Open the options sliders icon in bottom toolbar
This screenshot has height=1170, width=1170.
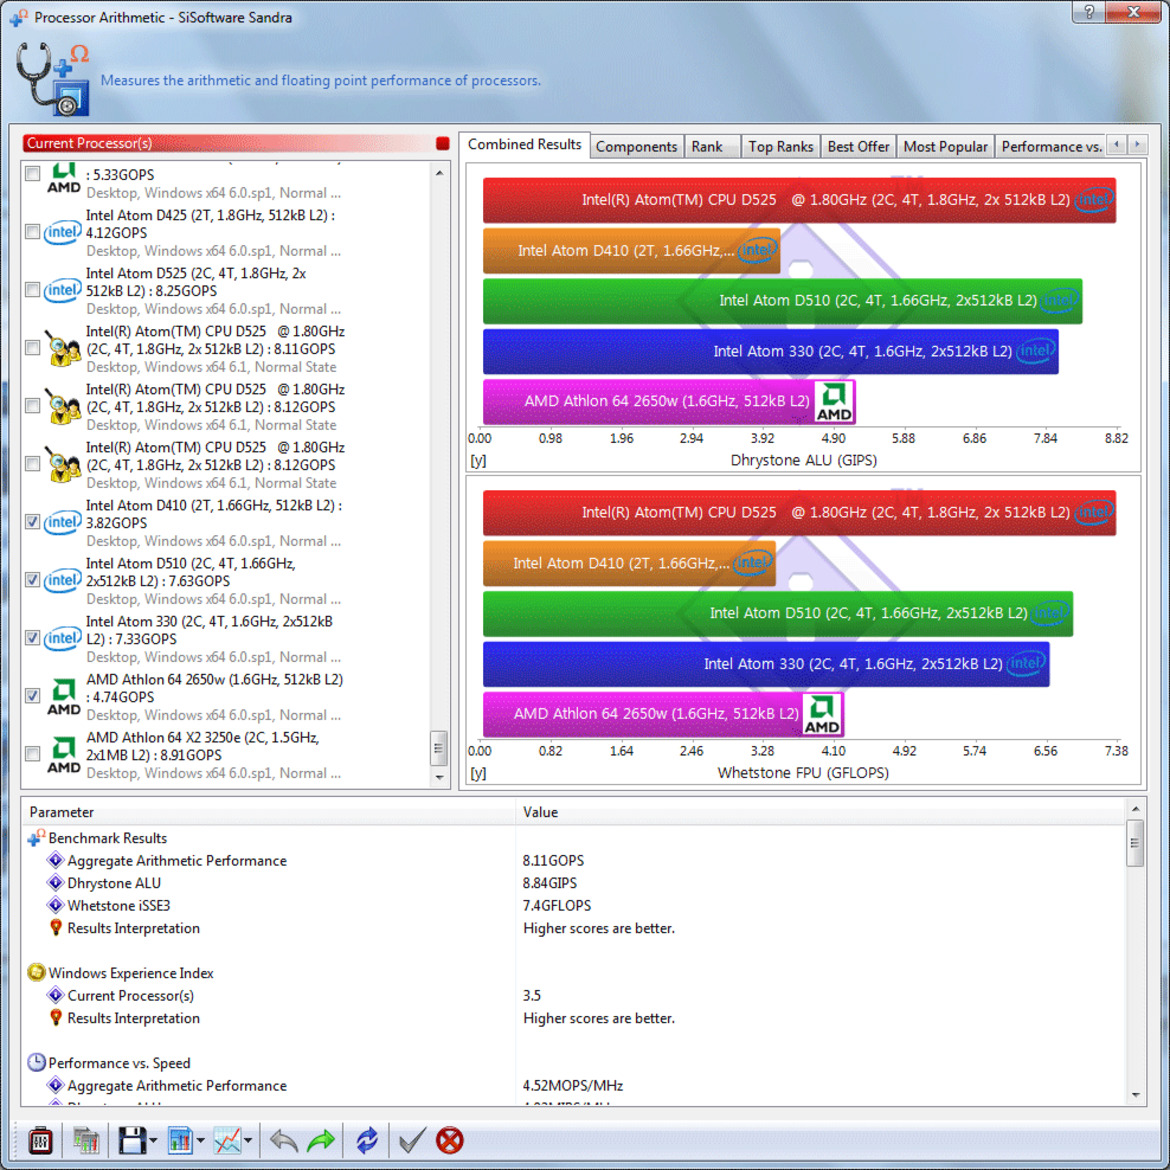[x=40, y=1140]
